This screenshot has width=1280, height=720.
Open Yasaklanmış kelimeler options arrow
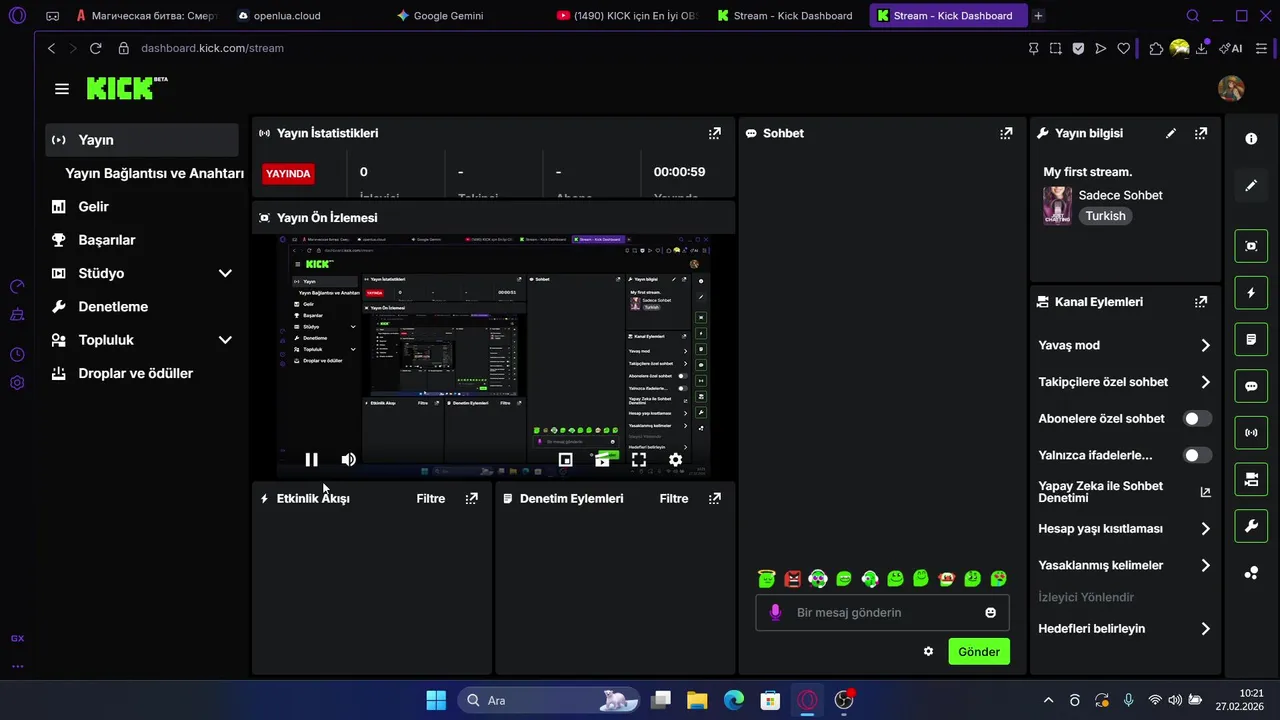(x=1205, y=565)
